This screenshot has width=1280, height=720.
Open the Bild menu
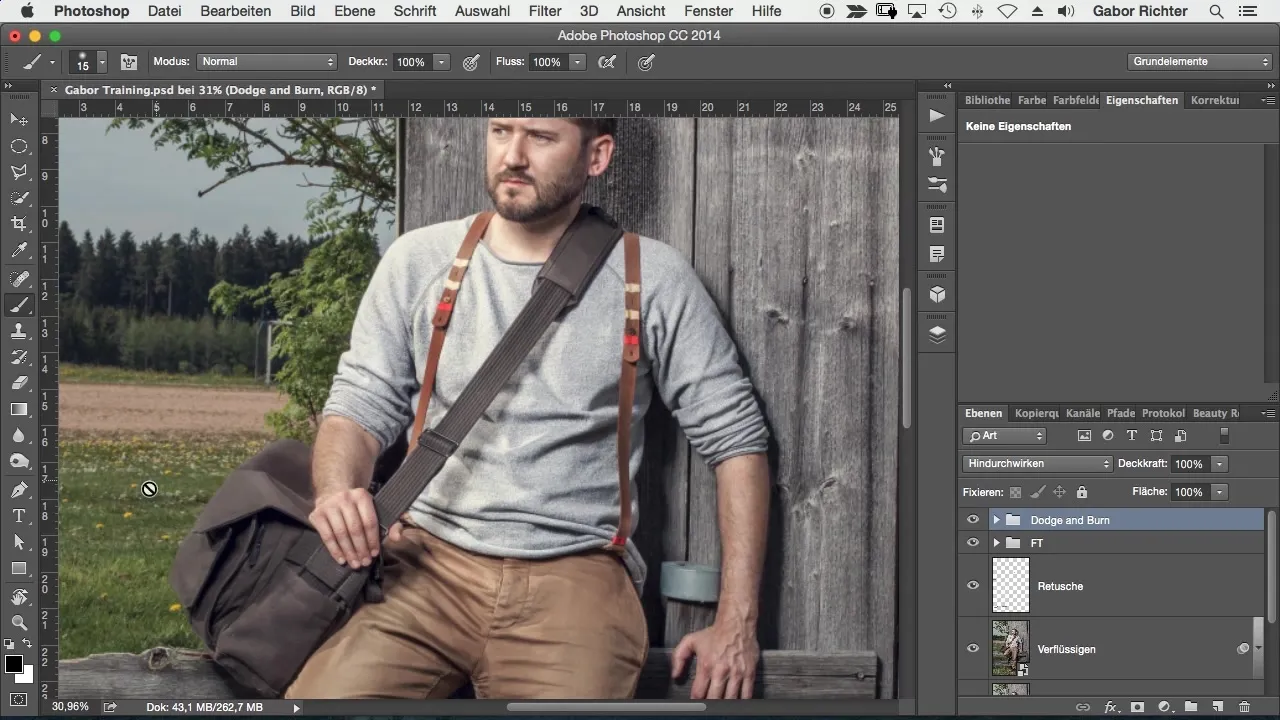[x=302, y=11]
